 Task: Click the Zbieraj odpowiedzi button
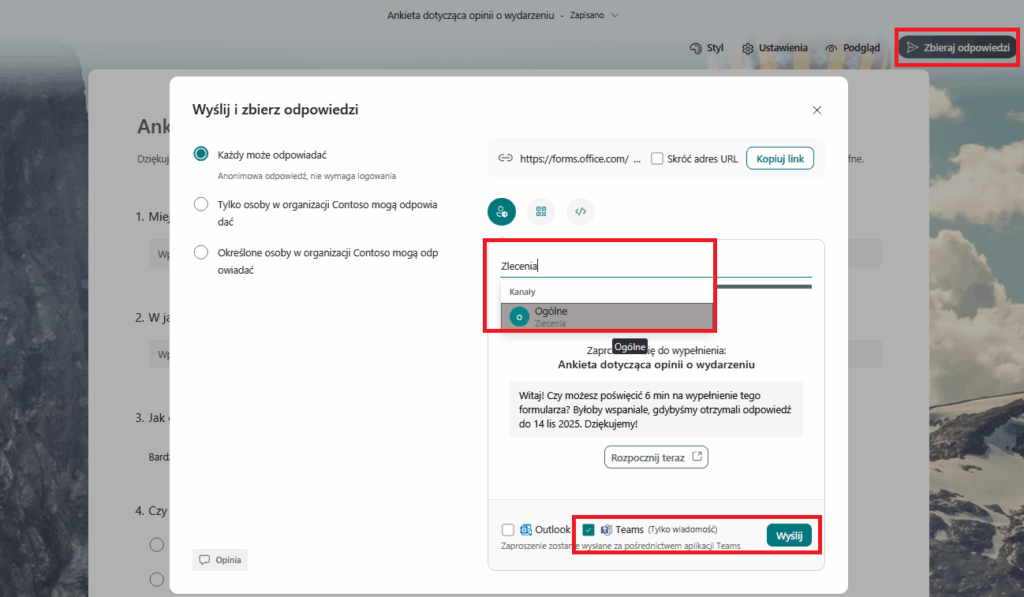point(958,48)
